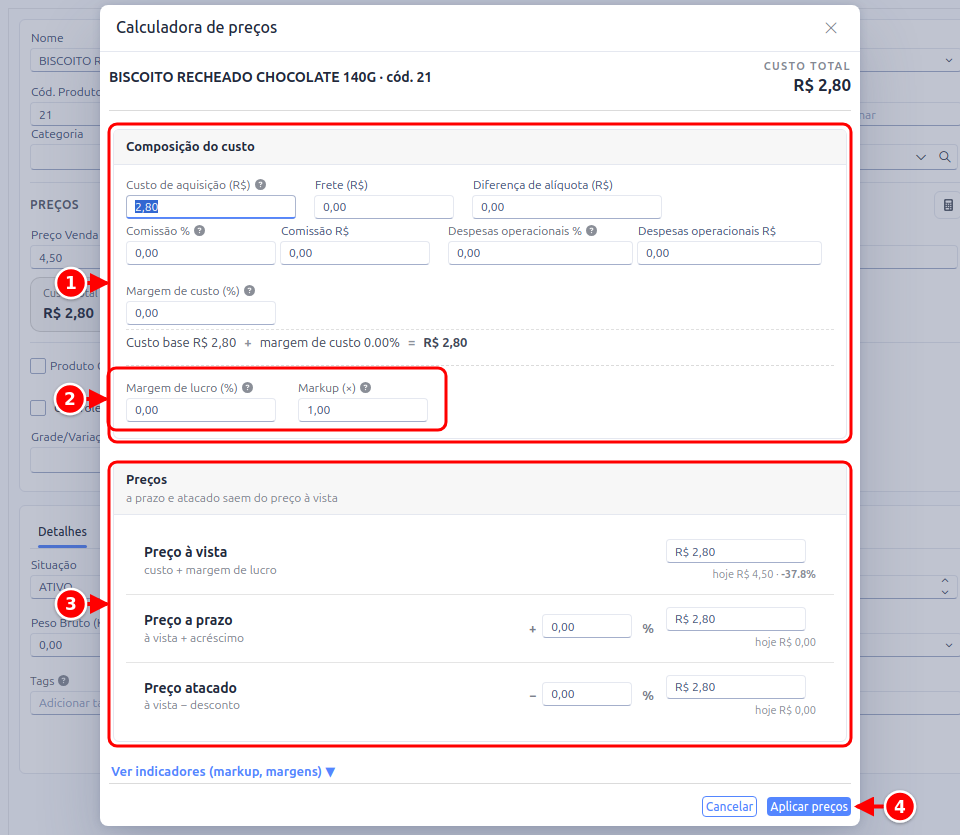
Task: Click the hoje R$ 4,50 · -37.8% text
Action: pos(763,574)
